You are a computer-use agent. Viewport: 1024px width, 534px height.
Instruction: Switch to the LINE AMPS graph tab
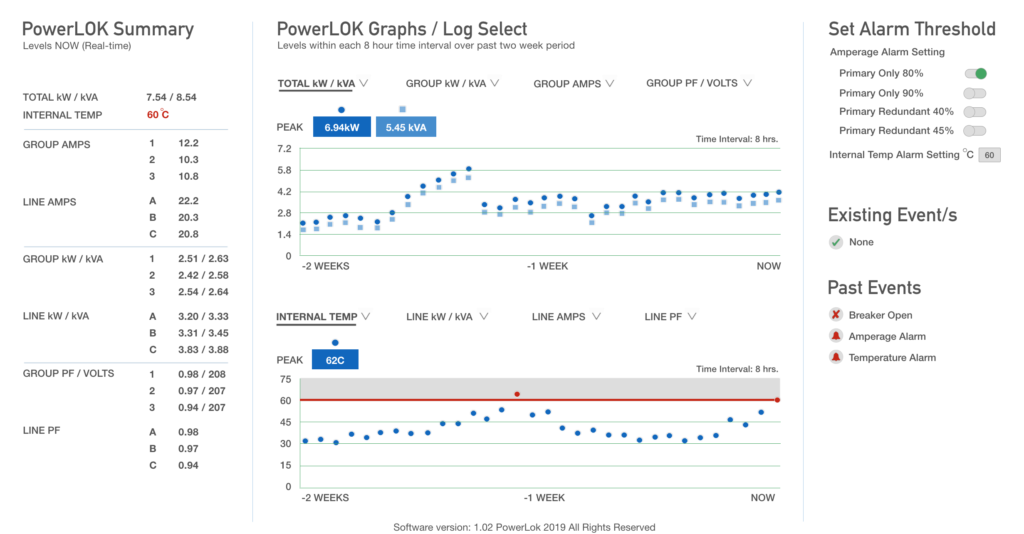click(x=558, y=317)
